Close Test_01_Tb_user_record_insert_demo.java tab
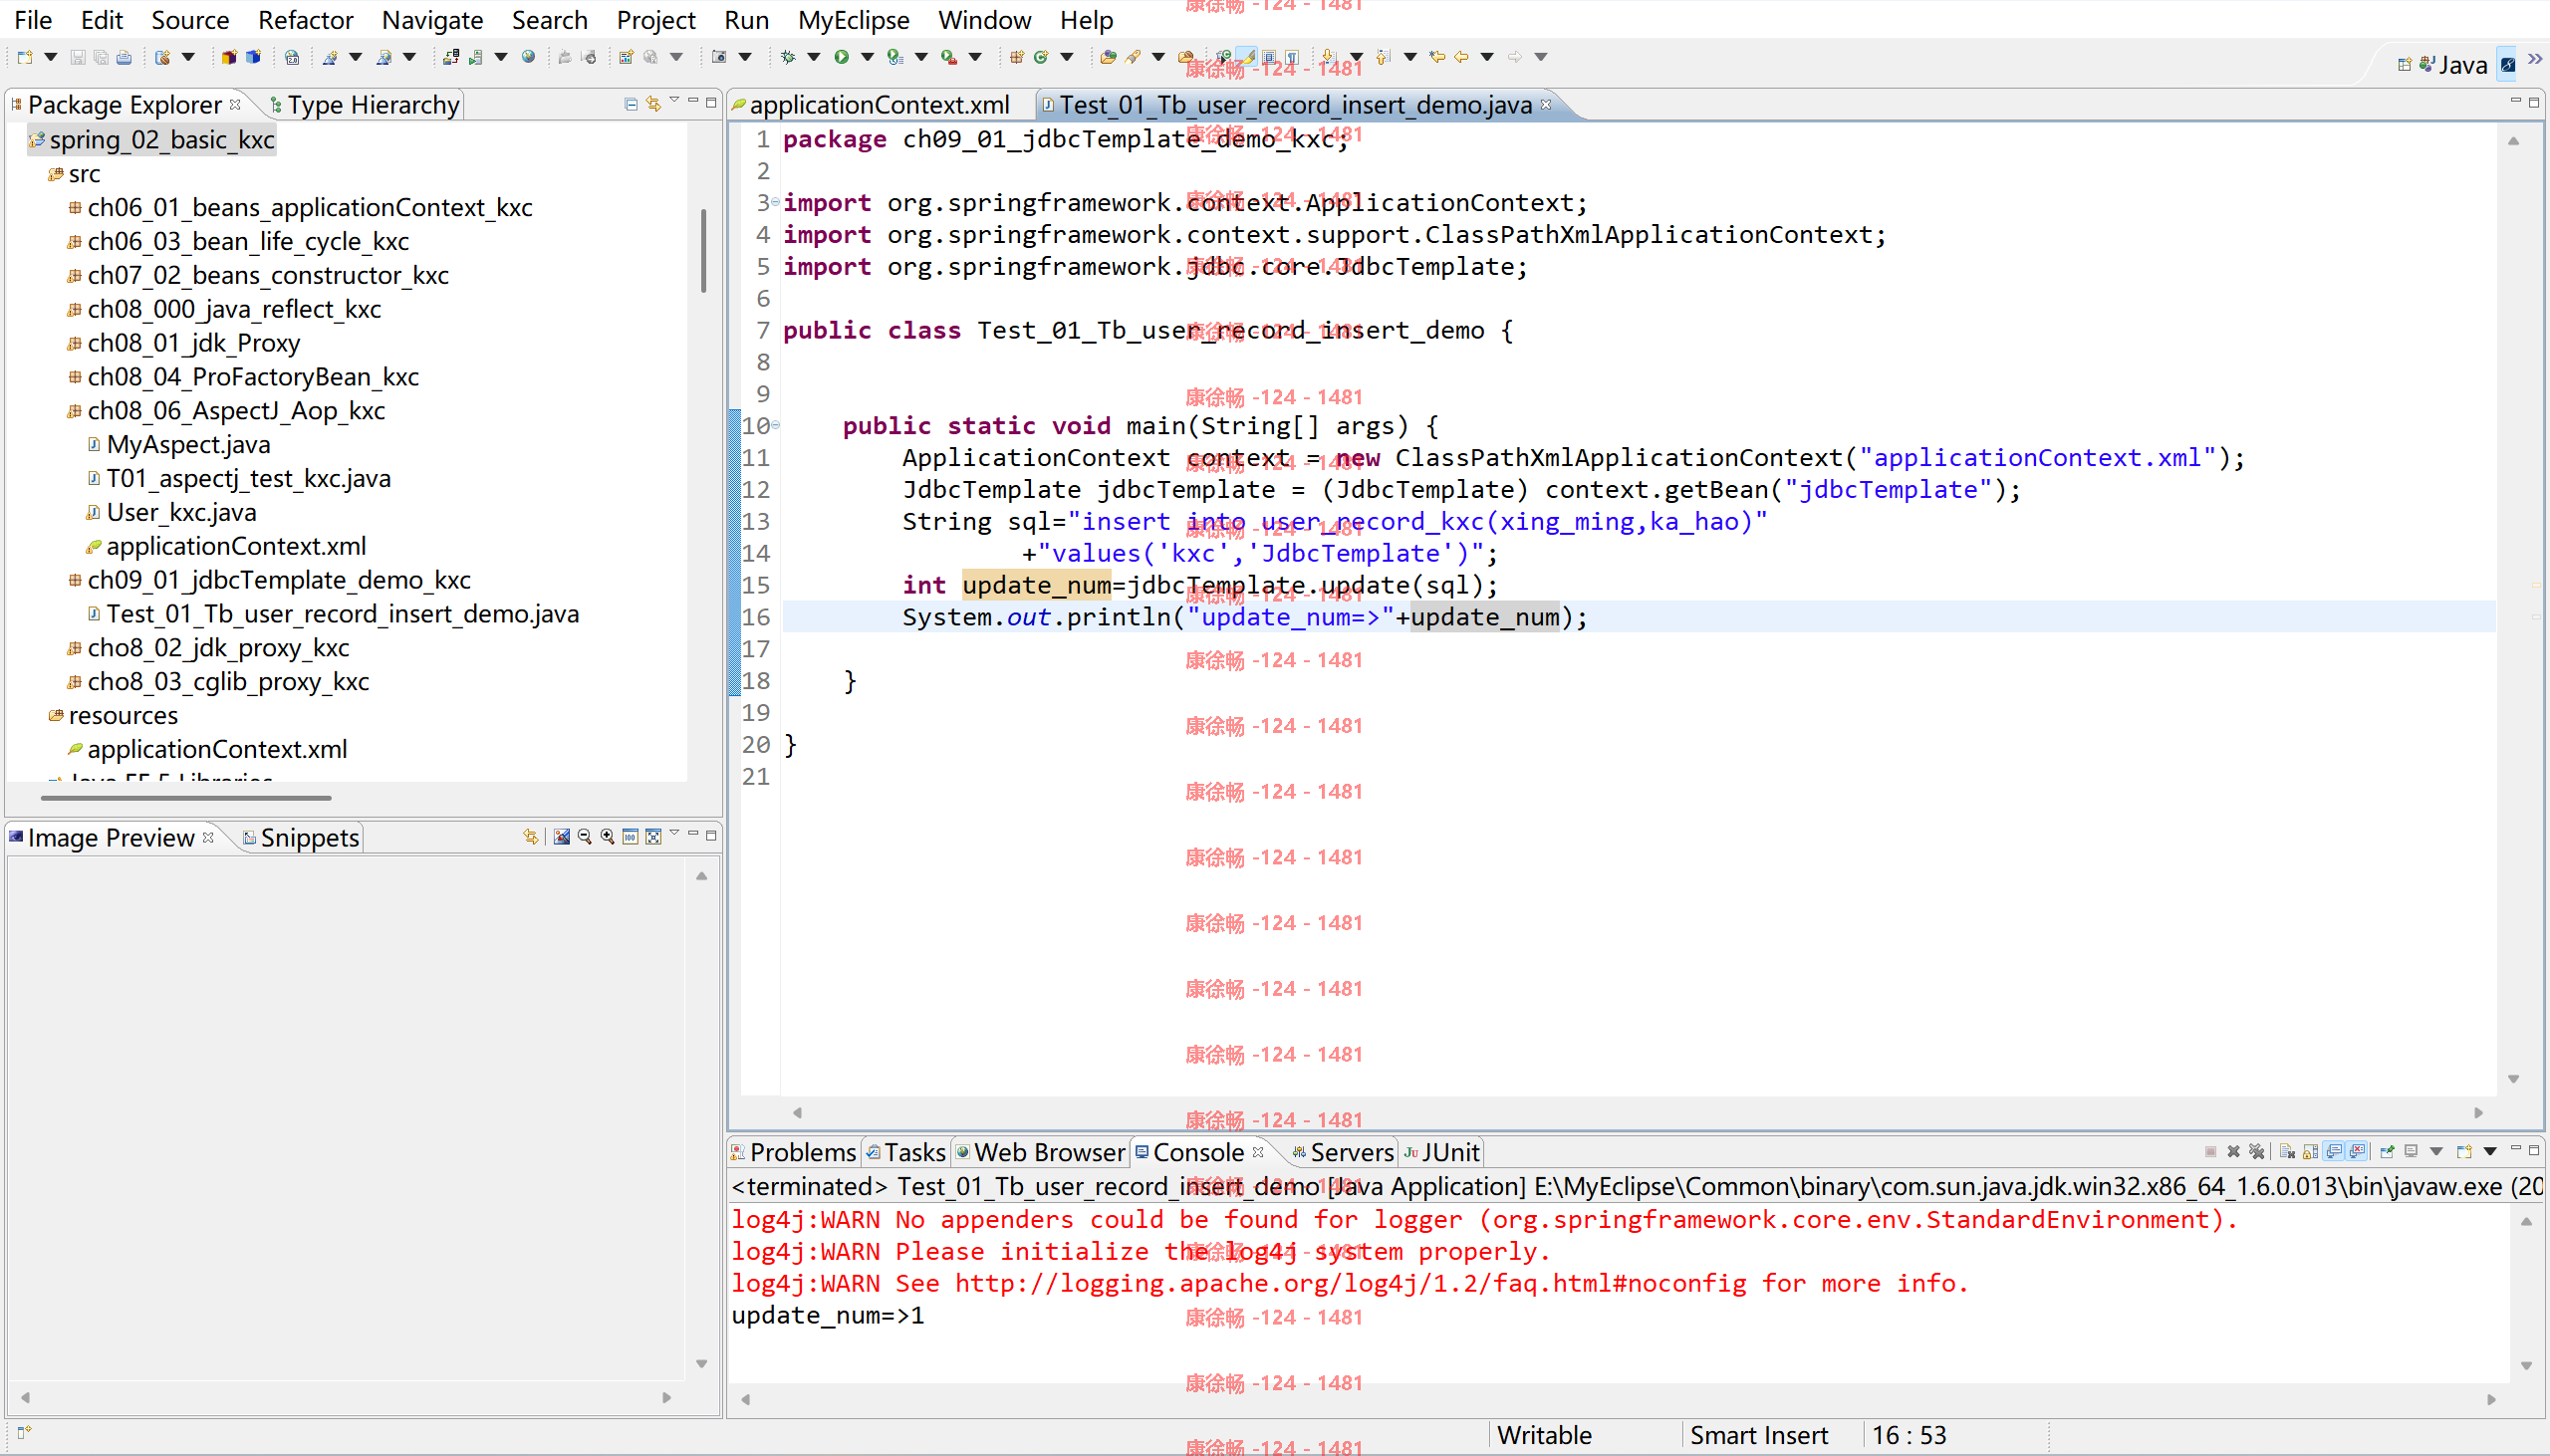This screenshot has width=2550, height=1456. (x=1546, y=104)
